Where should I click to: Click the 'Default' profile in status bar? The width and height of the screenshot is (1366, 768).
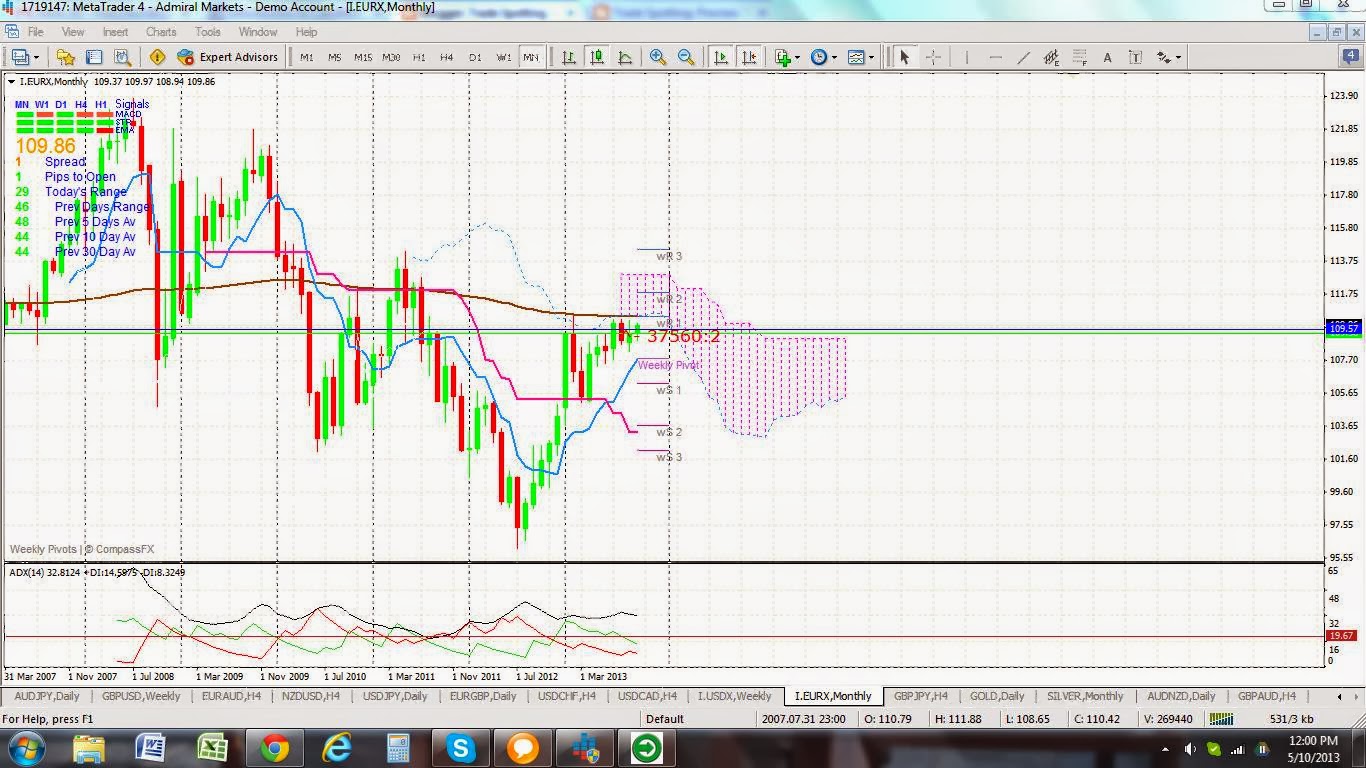[665, 718]
